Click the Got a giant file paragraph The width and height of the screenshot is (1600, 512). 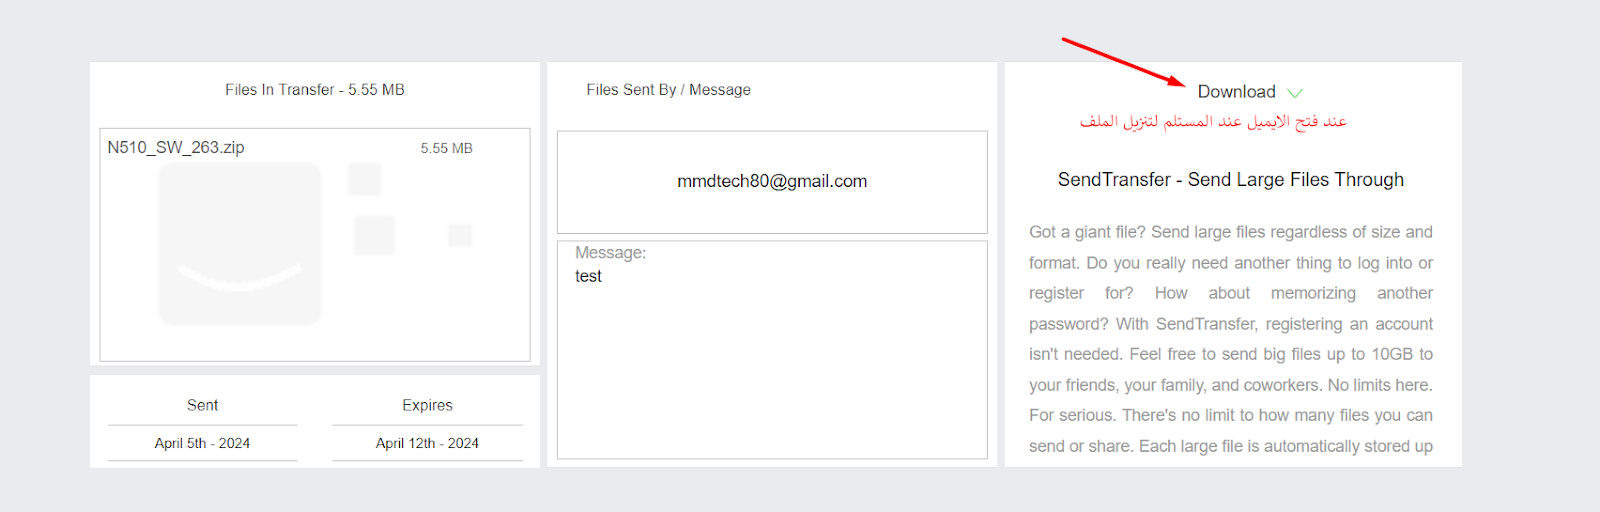pyautogui.click(x=1231, y=339)
